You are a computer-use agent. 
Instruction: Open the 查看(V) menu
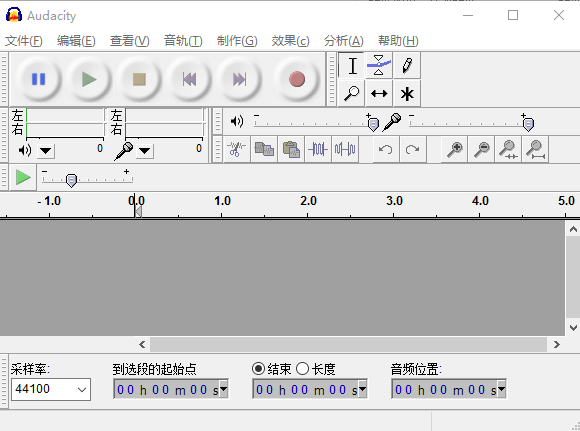[x=129, y=41]
